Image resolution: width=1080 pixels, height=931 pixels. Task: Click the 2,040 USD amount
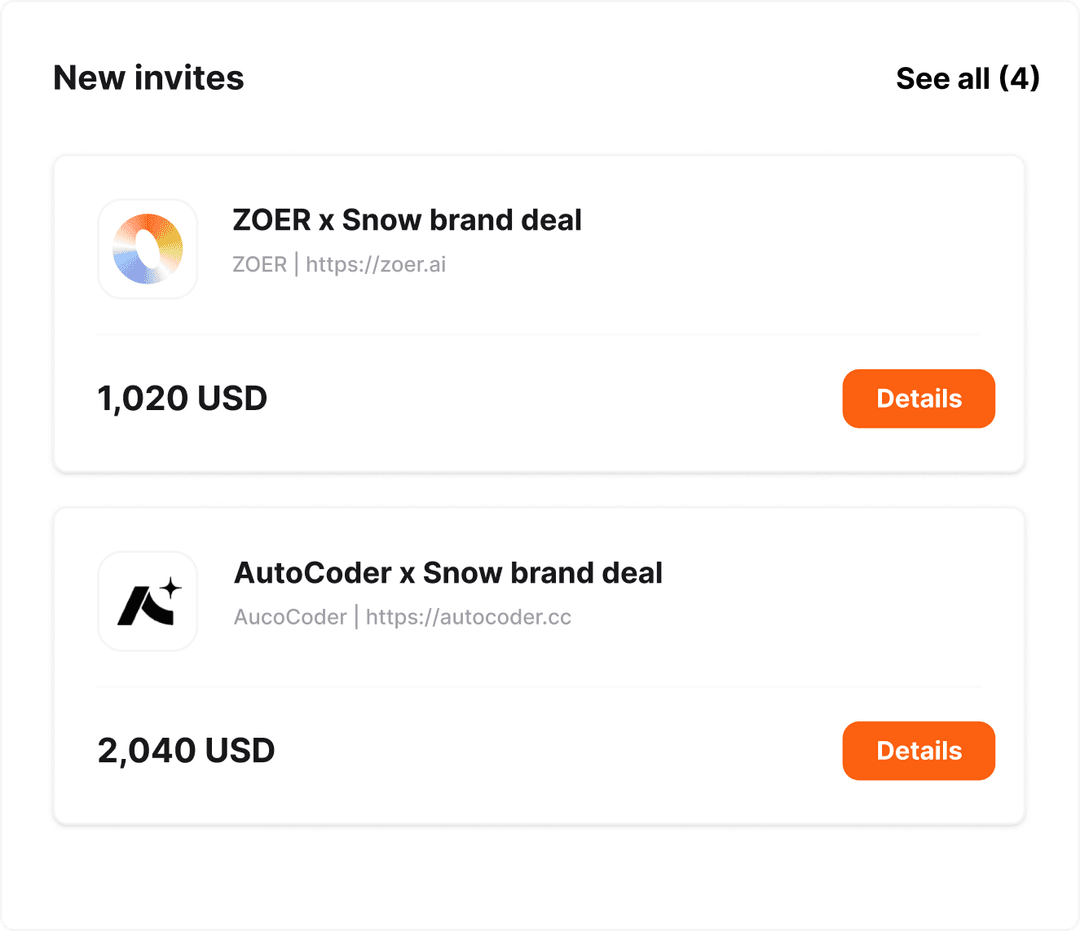(x=186, y=751)
